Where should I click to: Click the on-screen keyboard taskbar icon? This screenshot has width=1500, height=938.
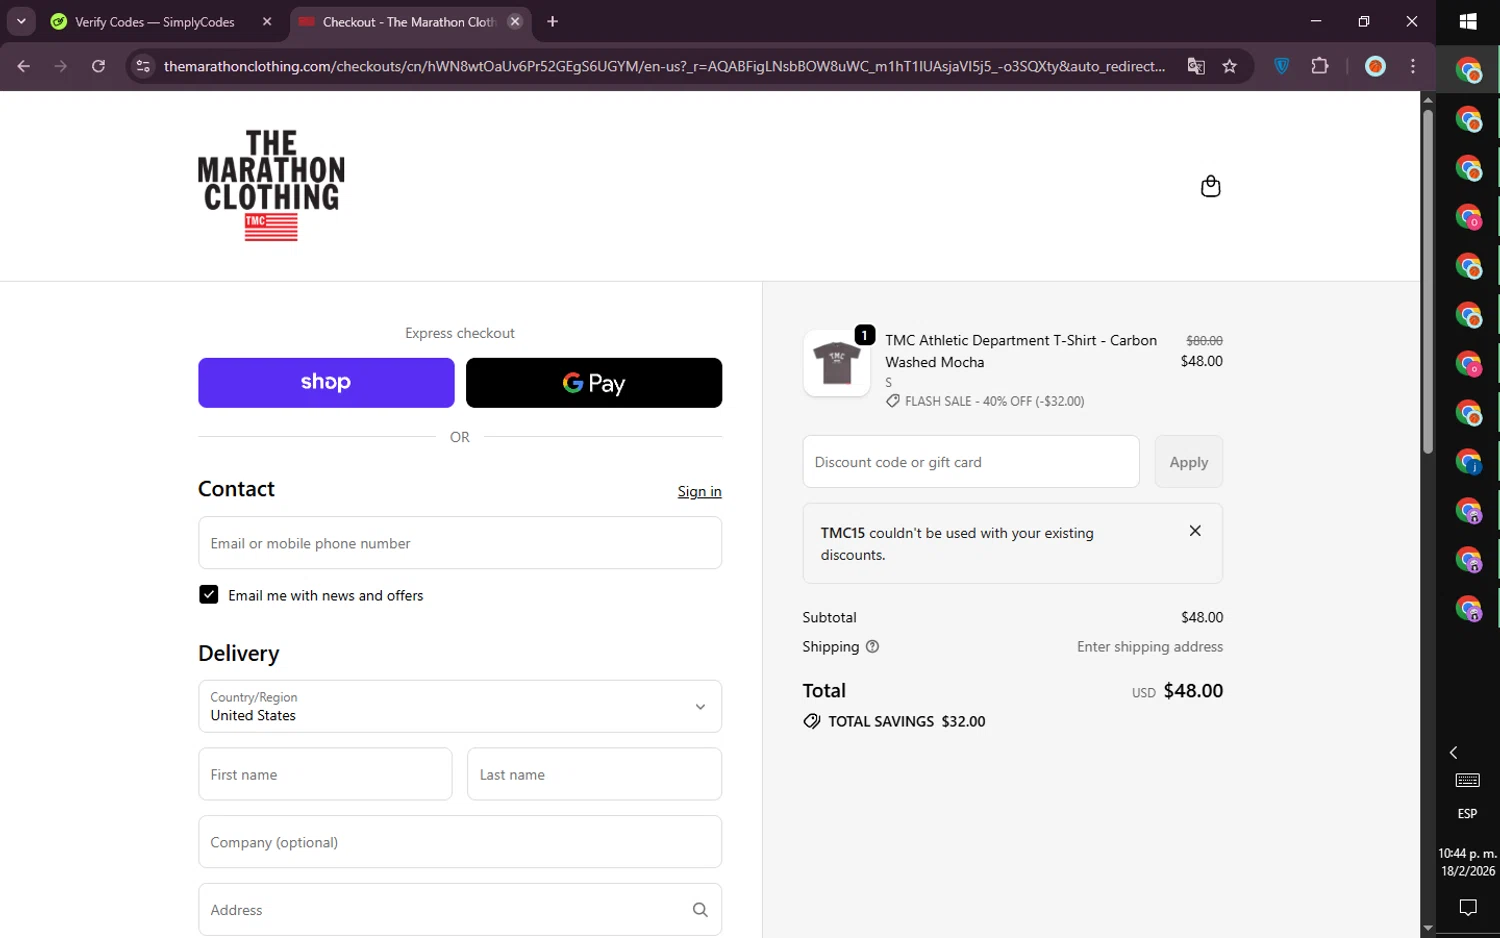pyautogui.click(x=1468, y=780)
